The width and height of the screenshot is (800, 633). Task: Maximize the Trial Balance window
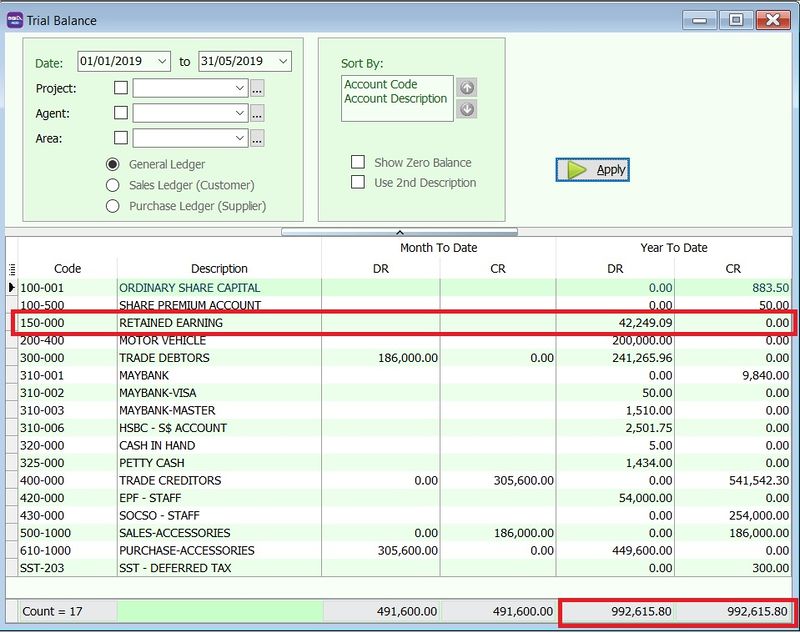tap(735, 19)
